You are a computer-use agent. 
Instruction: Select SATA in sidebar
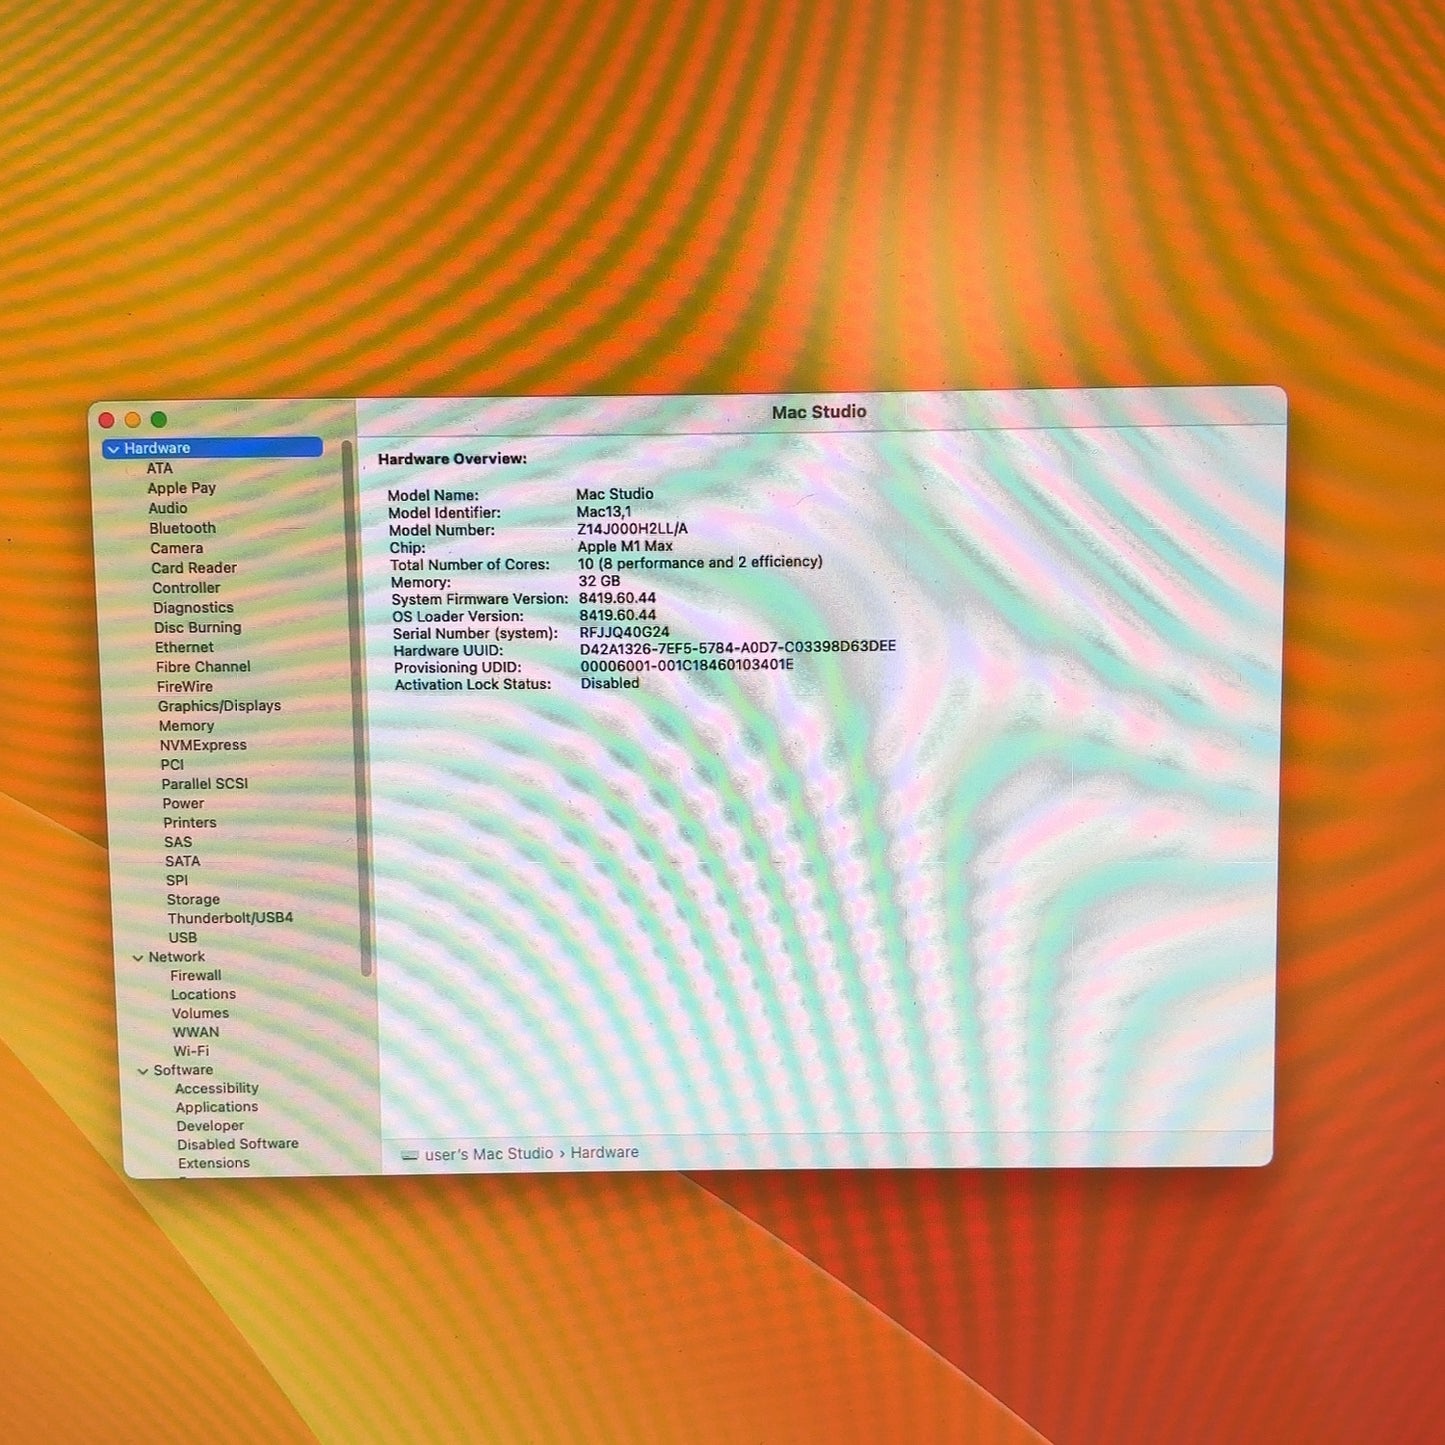point(183,861)
